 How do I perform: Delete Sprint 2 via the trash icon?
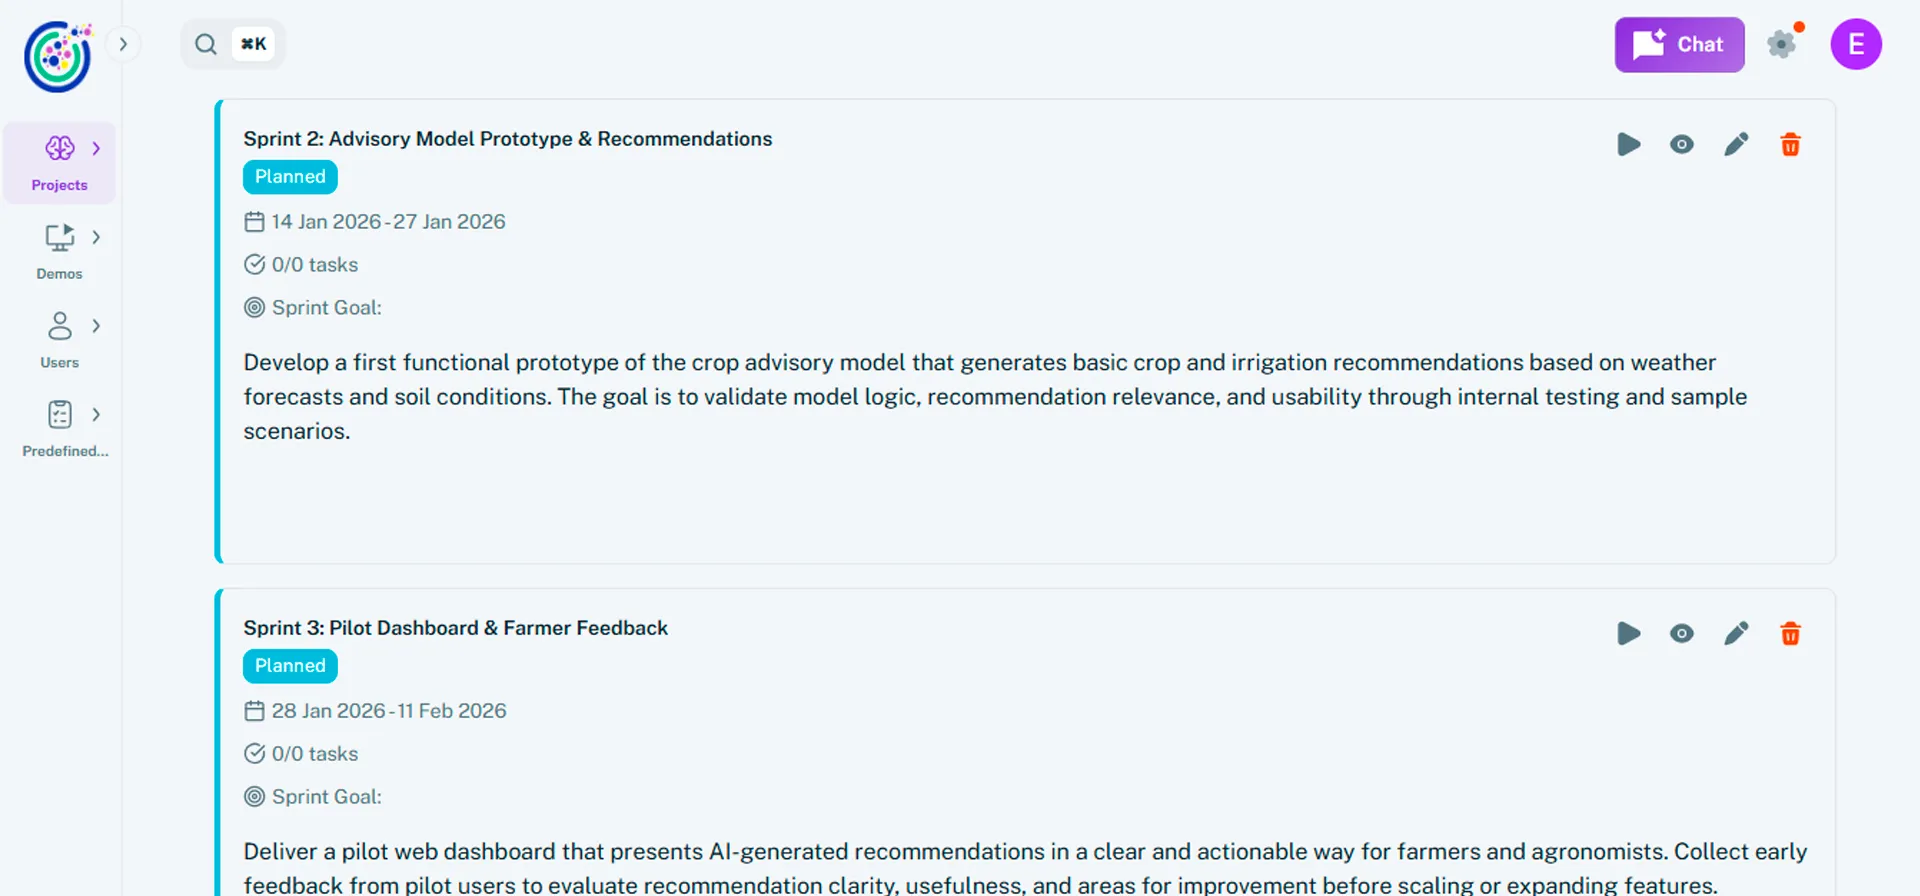(x=1790, y=143)
